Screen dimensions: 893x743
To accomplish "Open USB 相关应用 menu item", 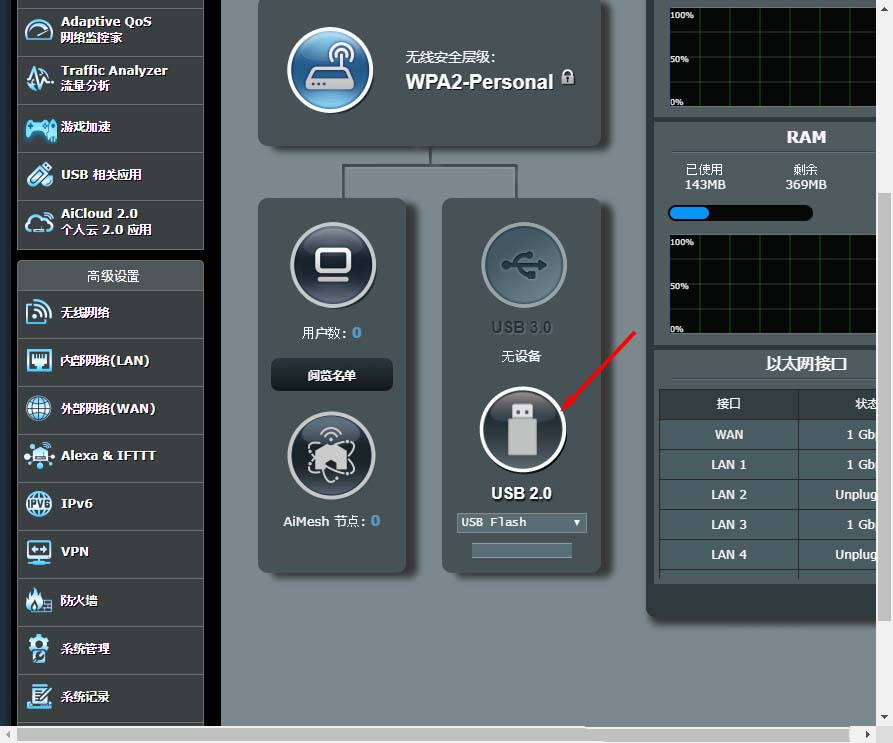I will pyautogui.click(x=110, y=176).
